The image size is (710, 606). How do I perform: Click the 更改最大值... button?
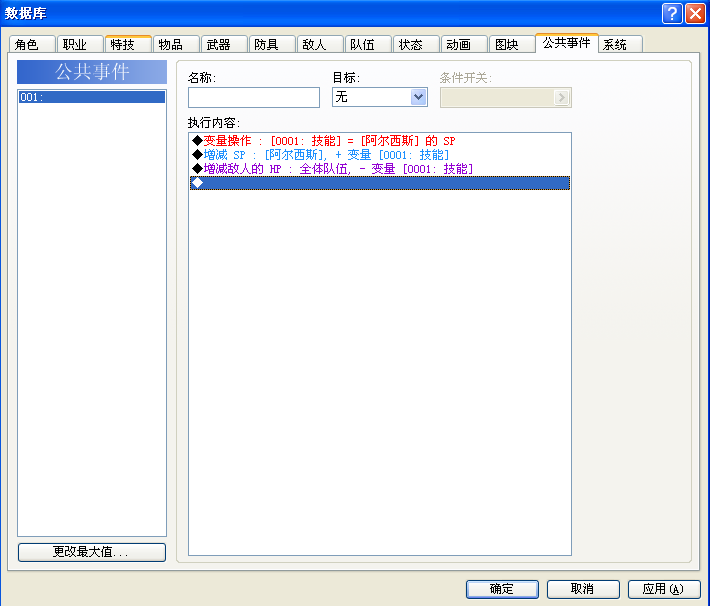coord(92,552)
